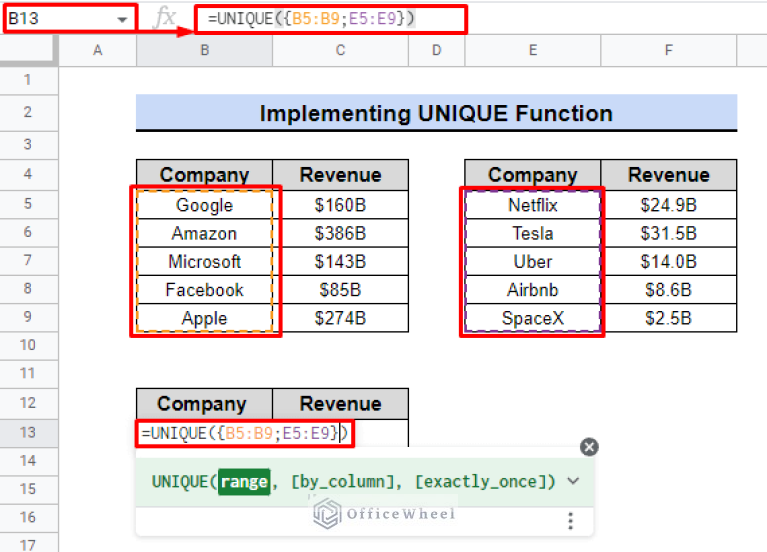The width and height of the screenshot is (767, 552).
Task: Click the Select All corner box
Action: tap(28, 50)
